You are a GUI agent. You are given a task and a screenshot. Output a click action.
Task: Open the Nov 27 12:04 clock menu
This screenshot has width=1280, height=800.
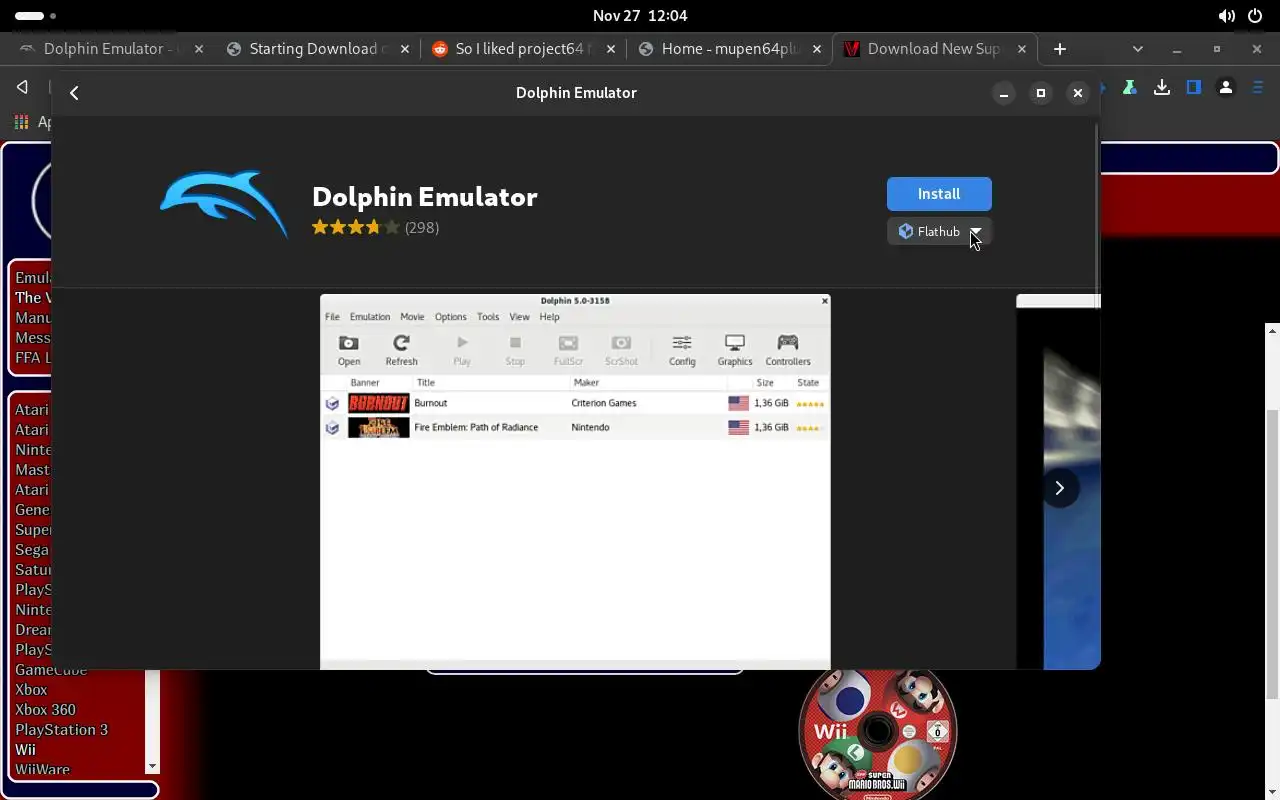640,16
